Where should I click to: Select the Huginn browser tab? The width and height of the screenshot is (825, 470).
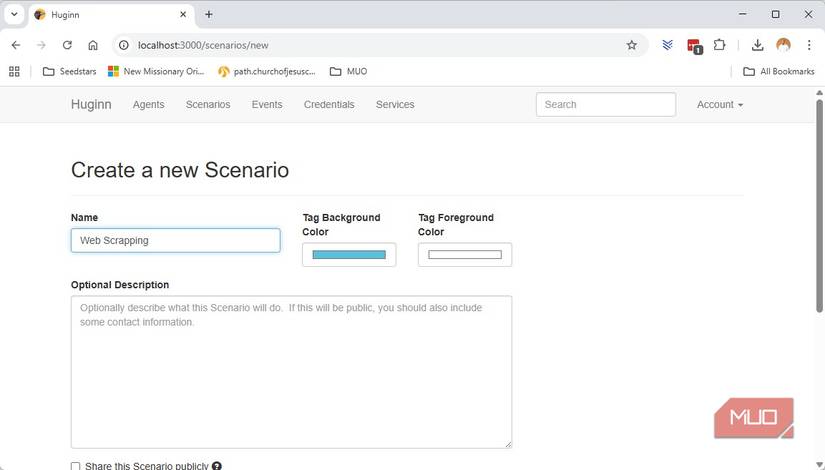[x=110, y=15]
